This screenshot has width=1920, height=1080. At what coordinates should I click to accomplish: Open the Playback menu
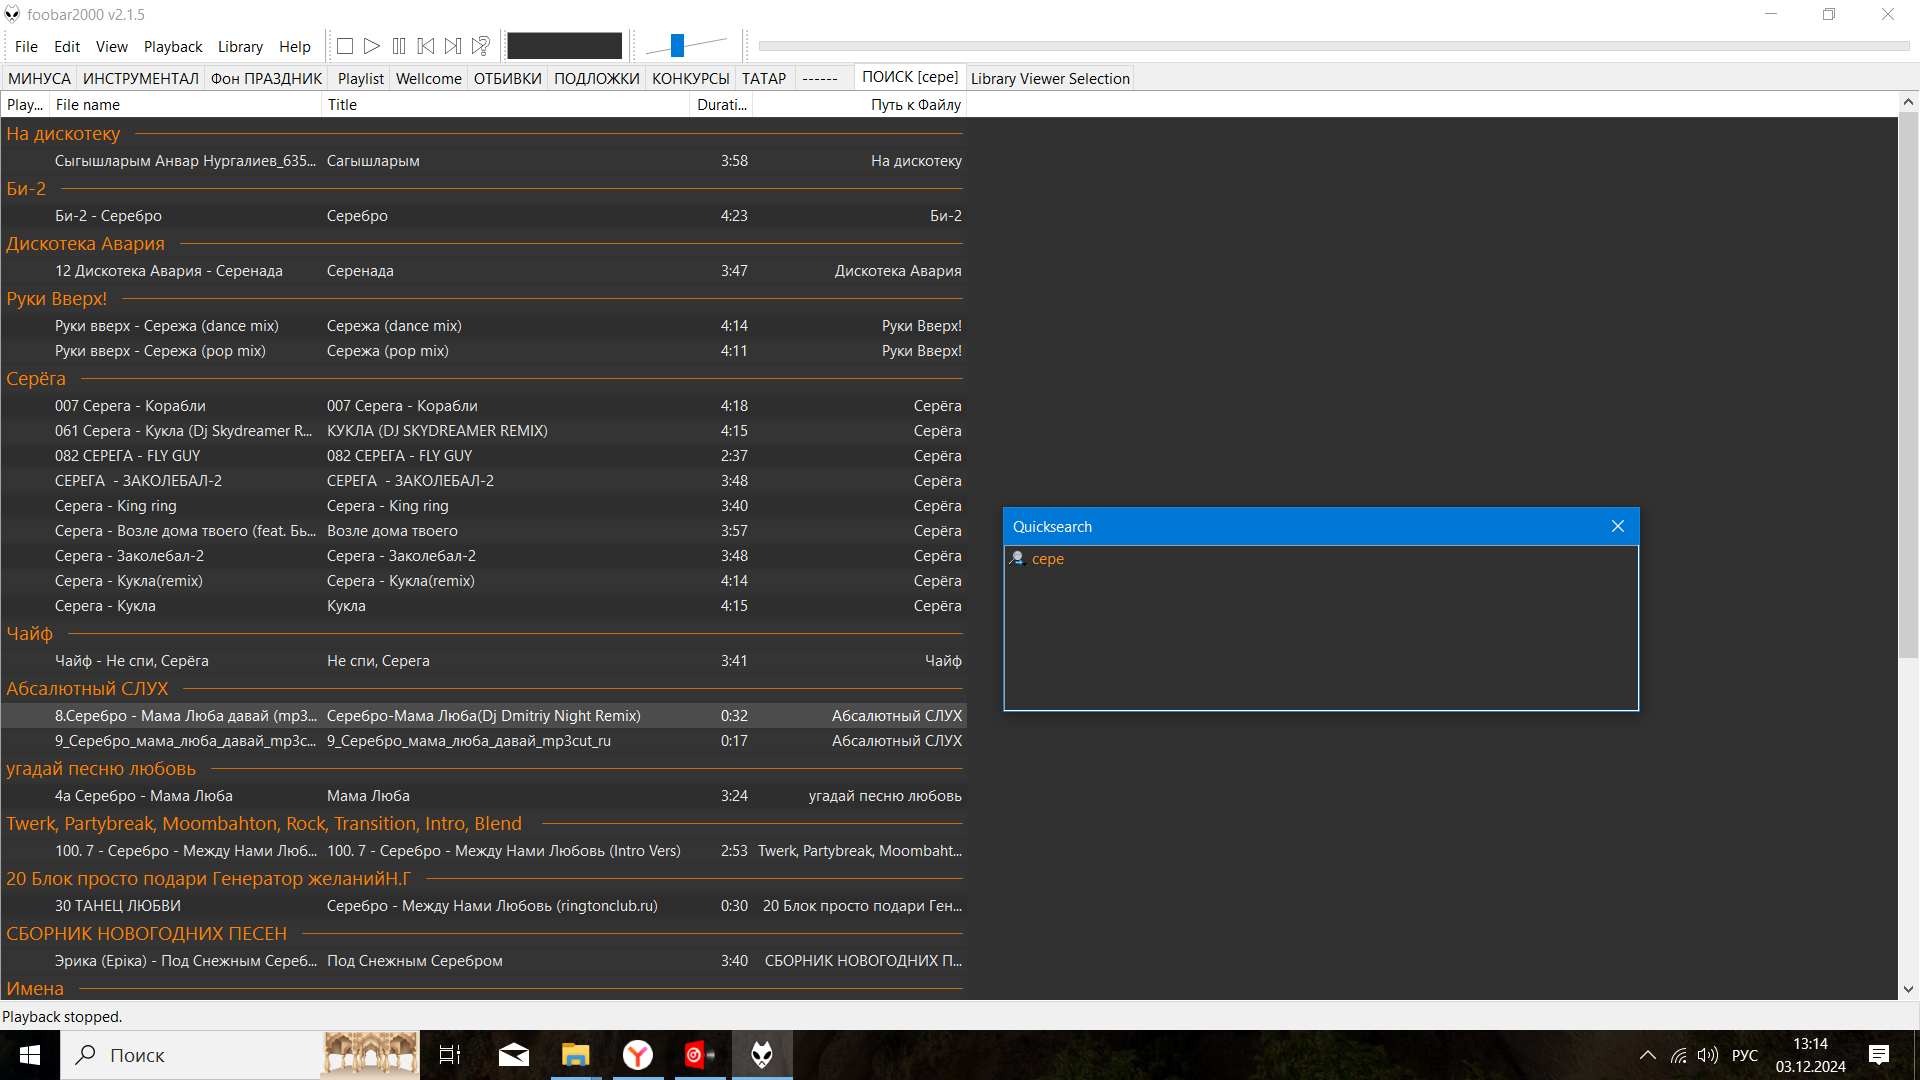(173, 47)
